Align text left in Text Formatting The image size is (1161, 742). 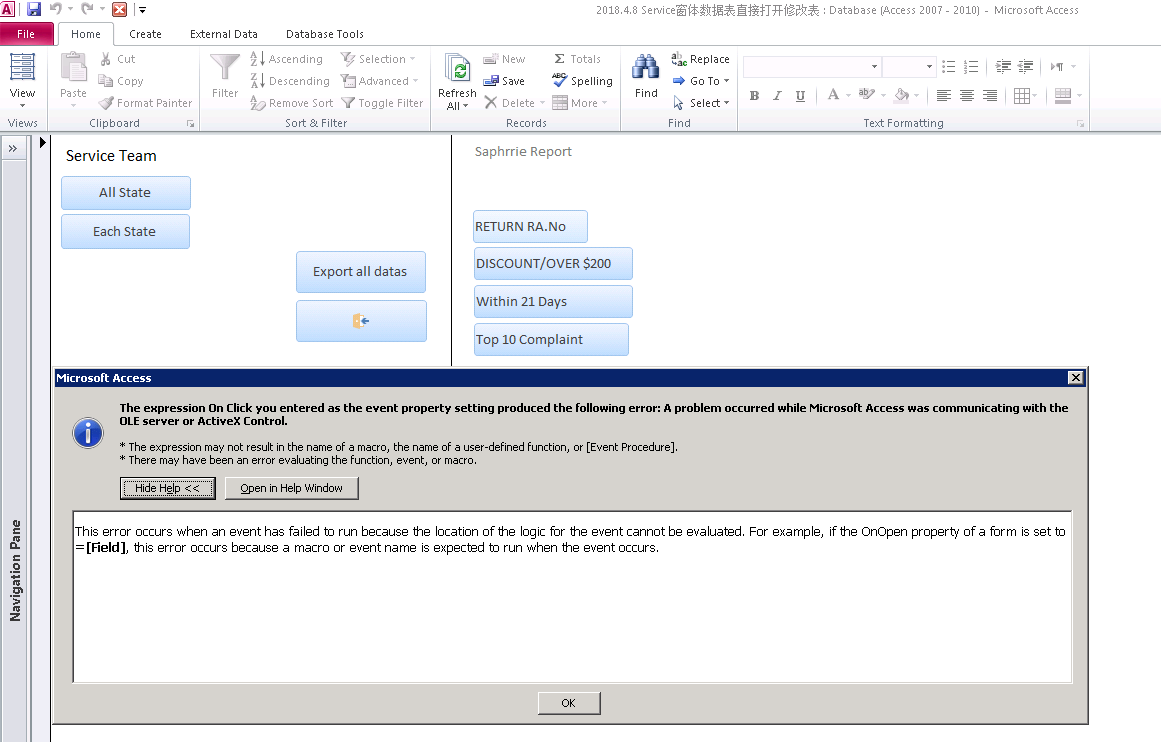[943, 96]
